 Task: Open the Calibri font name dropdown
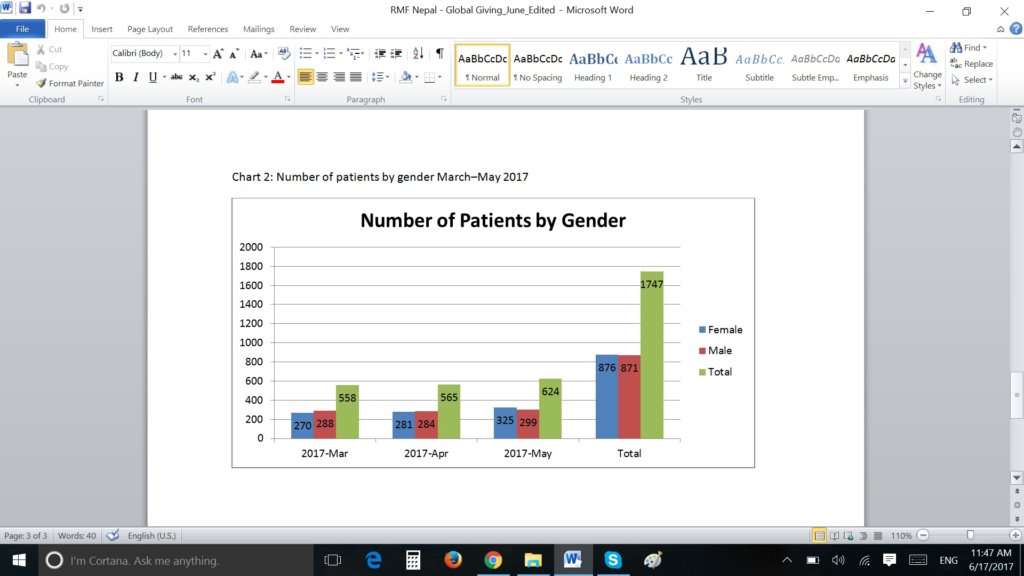pos(175,54)
